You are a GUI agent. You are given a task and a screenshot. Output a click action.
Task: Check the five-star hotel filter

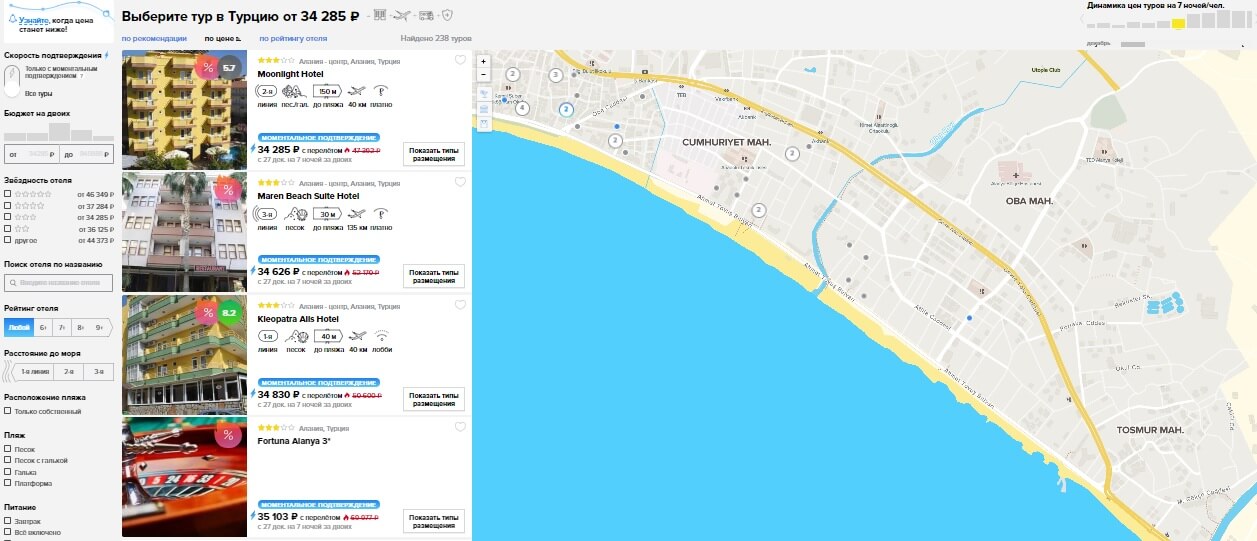point(8,194)
